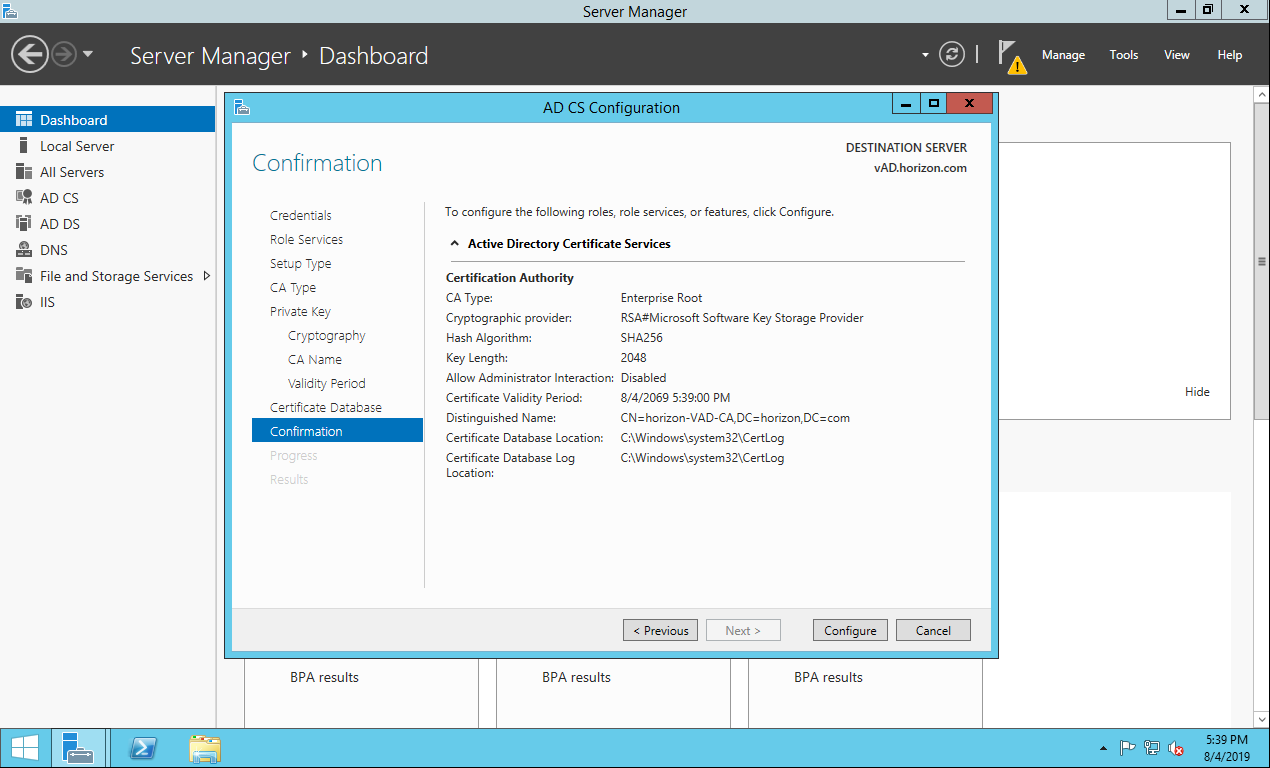This screenshot has height=768, width=1270.
Task: Collapse the Active Directory Certificate Services section
Action: [x=455, y=244]
